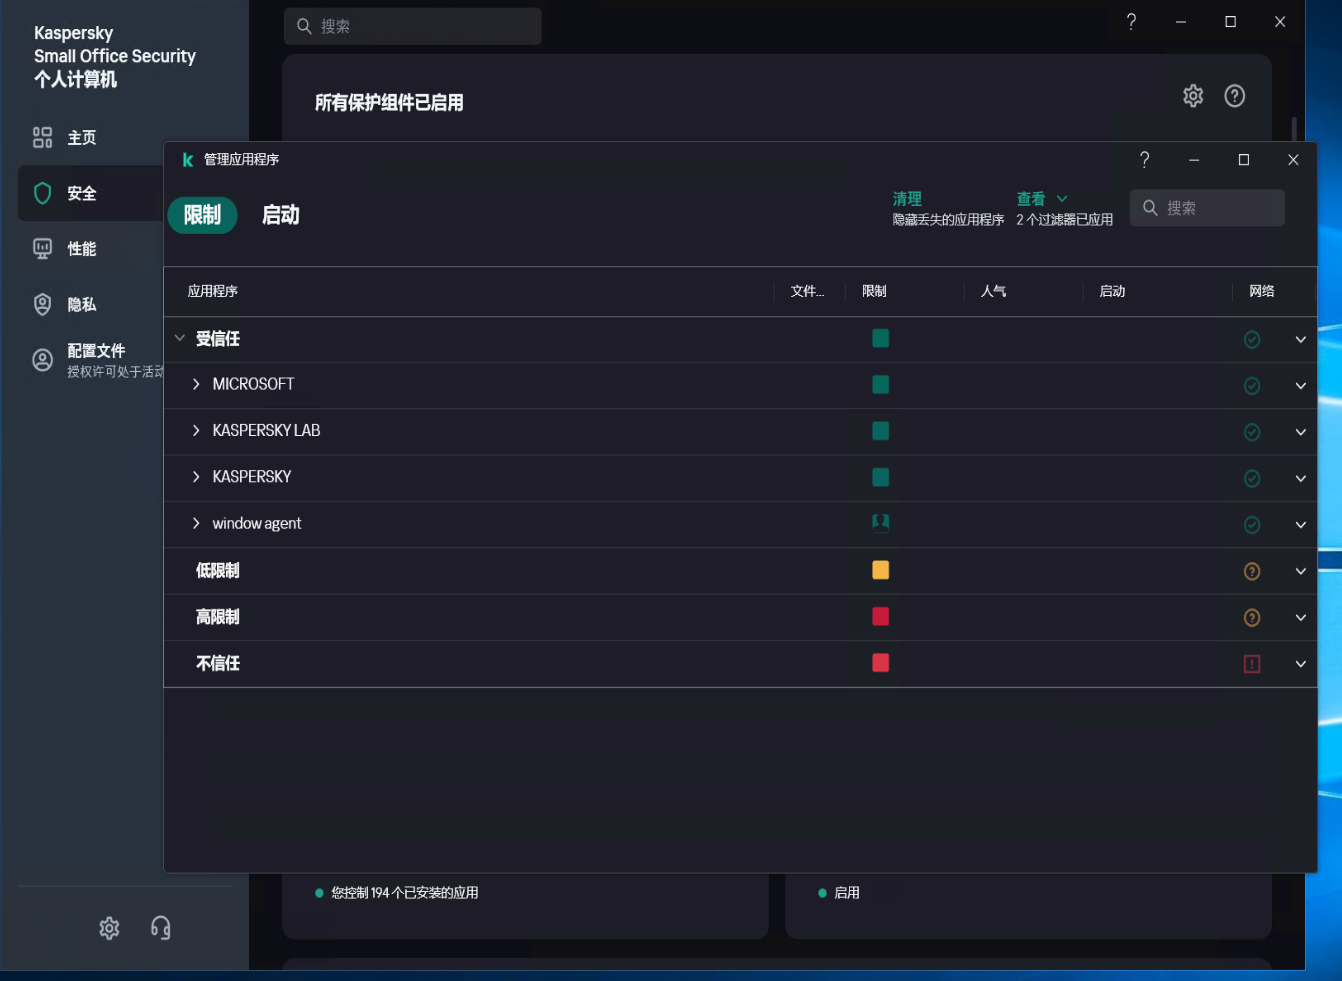The image size is (1342, 981).
Task: Open the network dropdown arrow for 高限制
Action: tap(1300, 618)
